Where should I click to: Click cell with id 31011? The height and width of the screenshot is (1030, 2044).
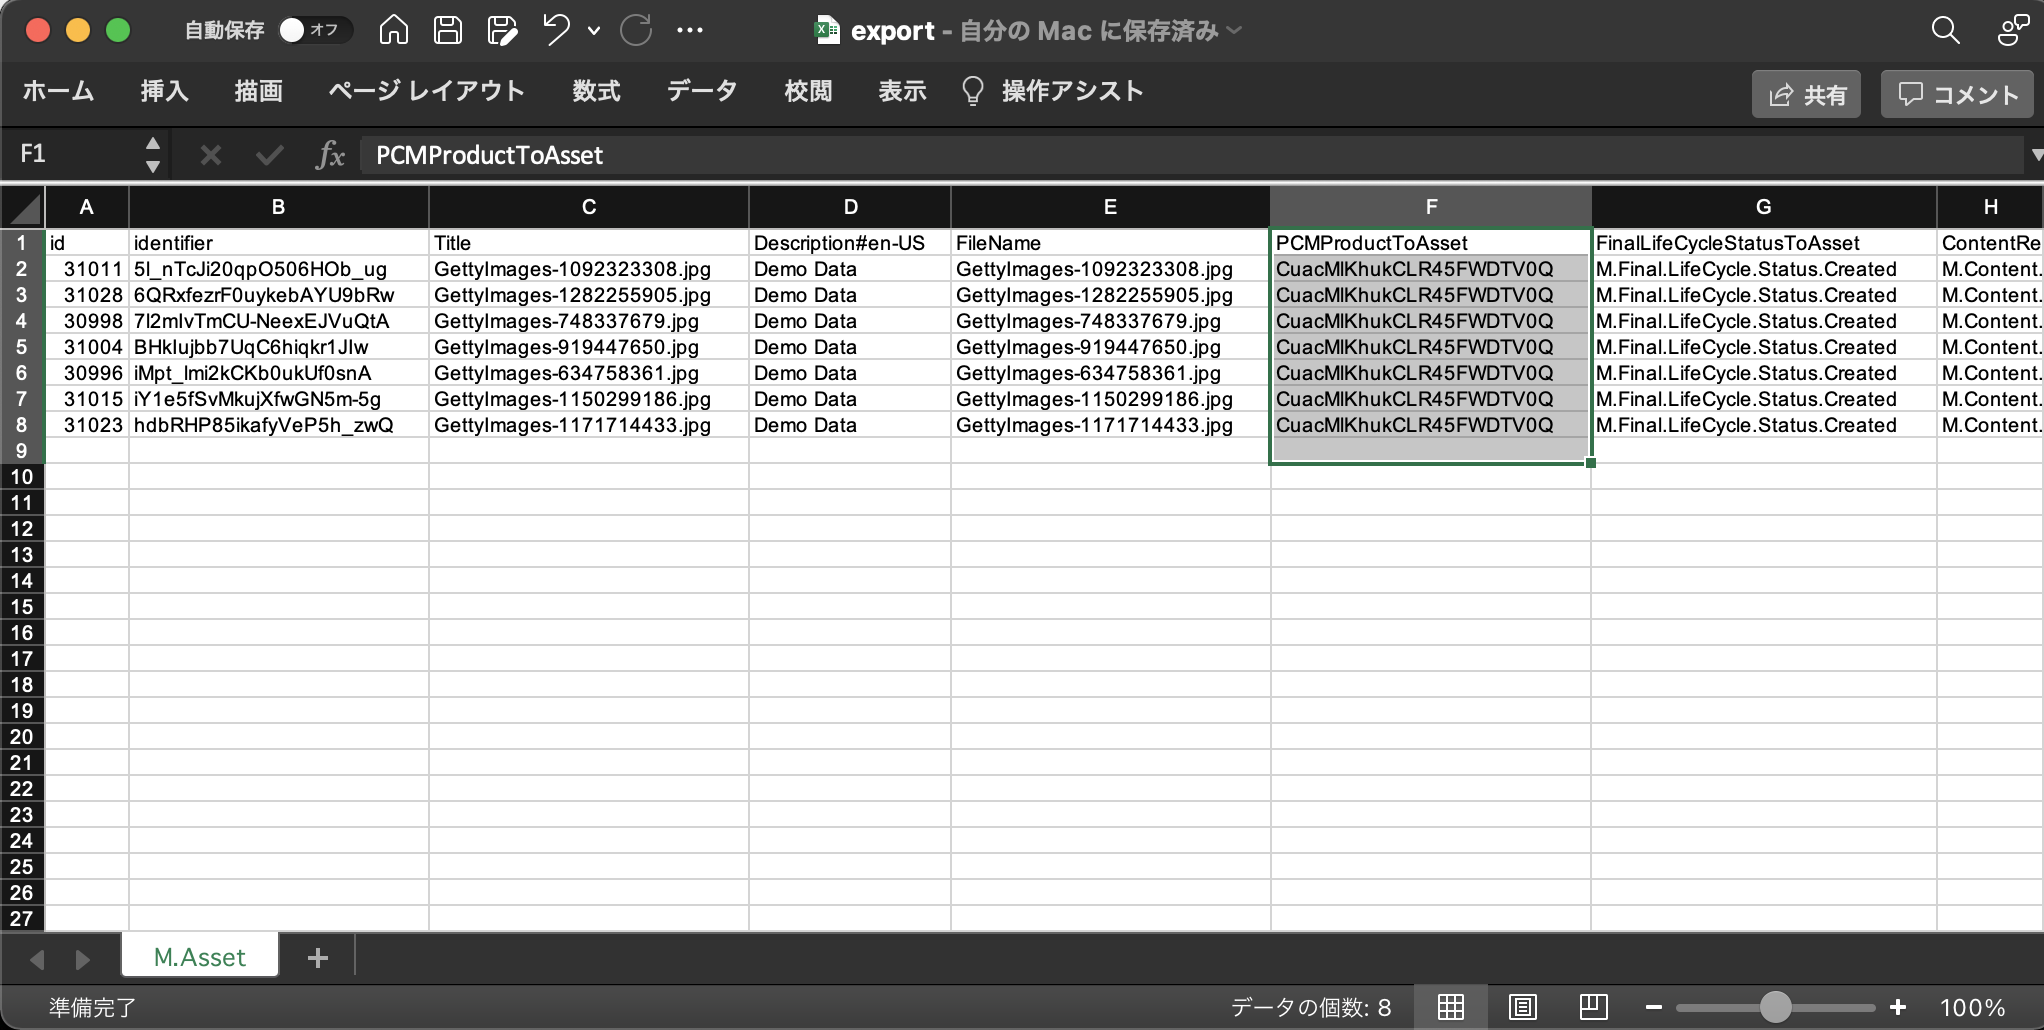point(87,269)
